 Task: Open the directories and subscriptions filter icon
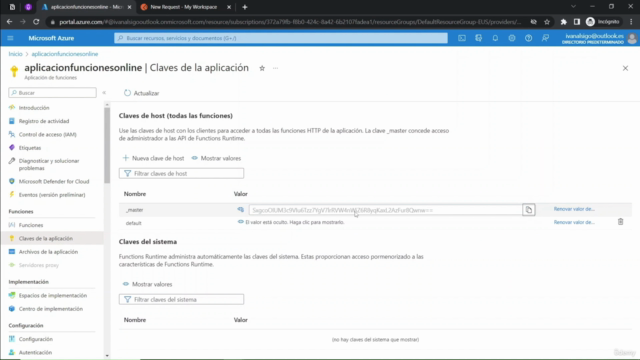pyautogui.click(x=478, y=38)
